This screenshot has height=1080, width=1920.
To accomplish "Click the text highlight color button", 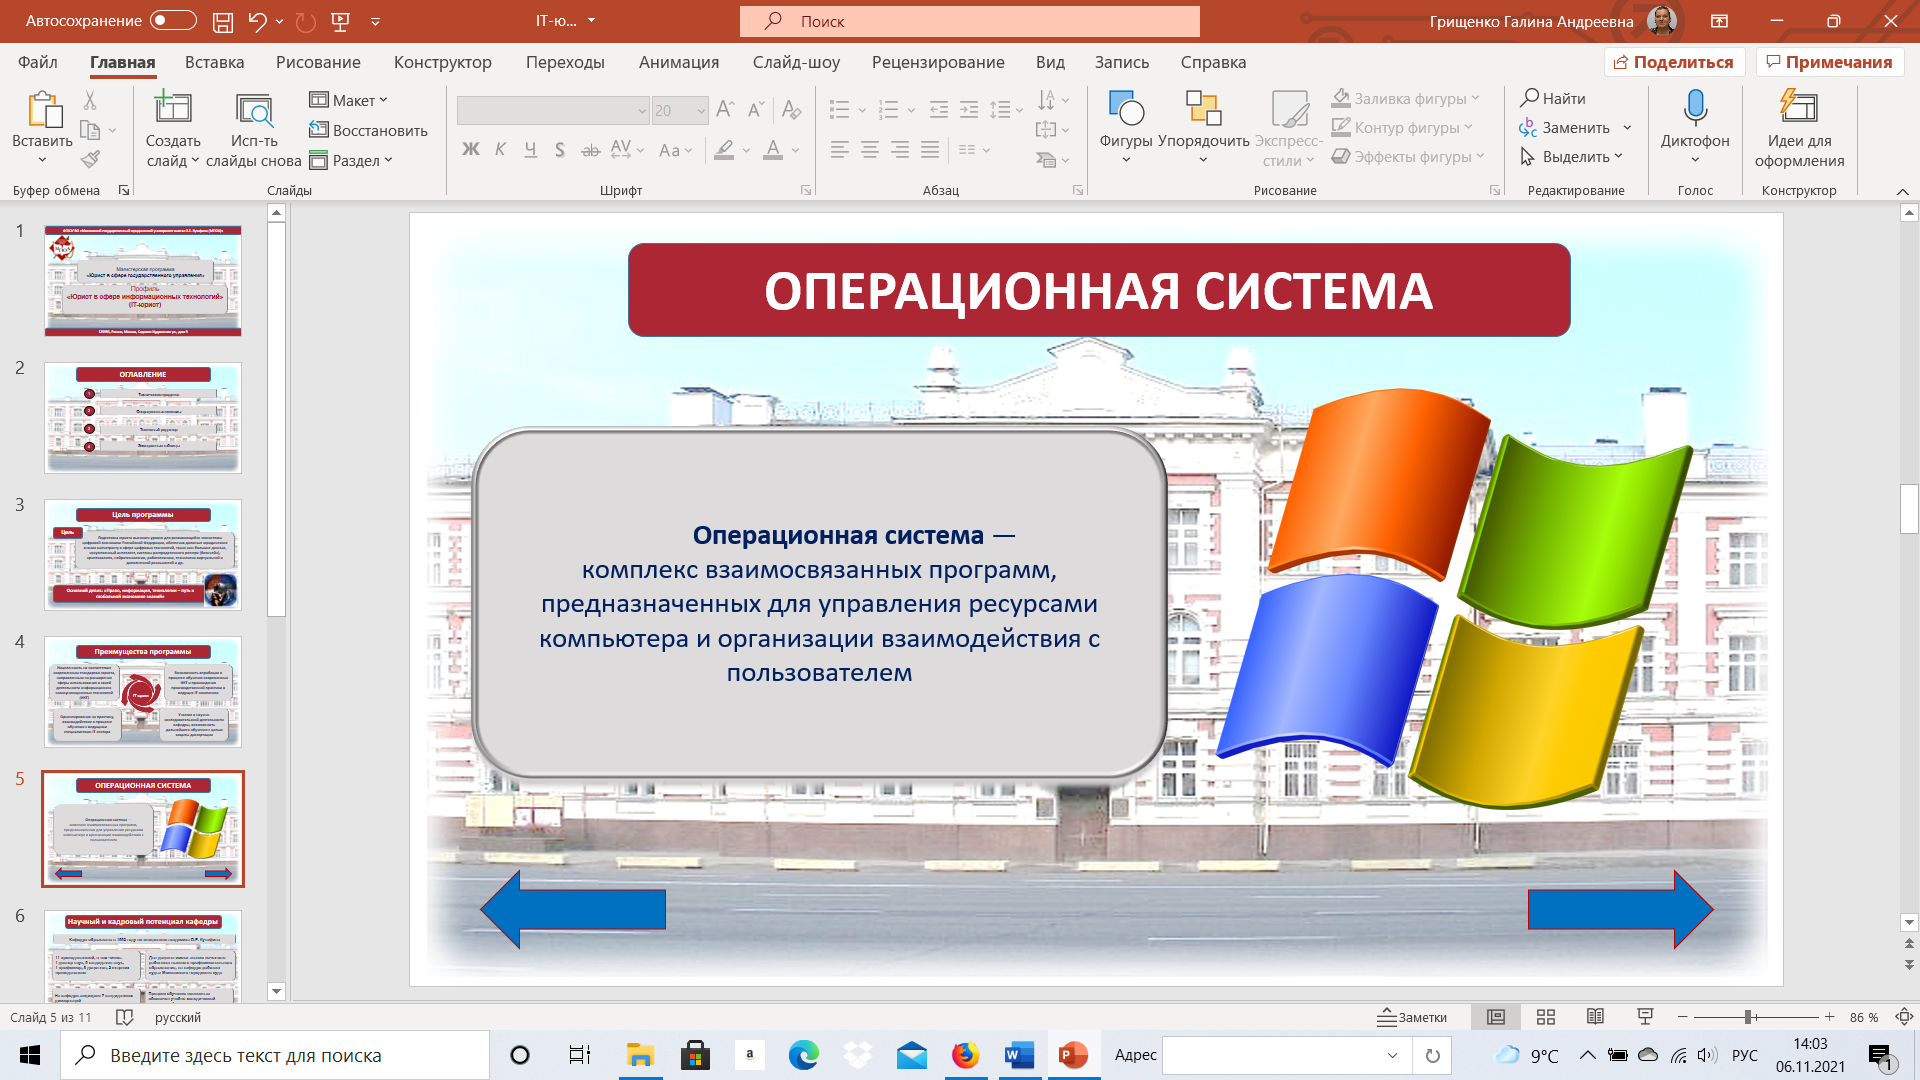I will click(x=725, y=150).
